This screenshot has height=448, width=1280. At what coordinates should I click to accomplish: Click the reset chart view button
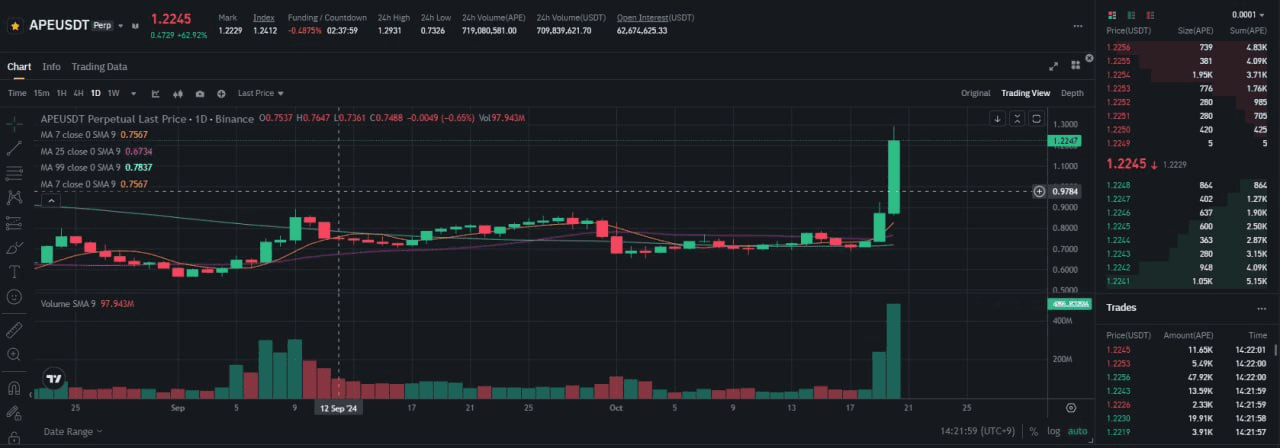click(x=1037, y=118)
